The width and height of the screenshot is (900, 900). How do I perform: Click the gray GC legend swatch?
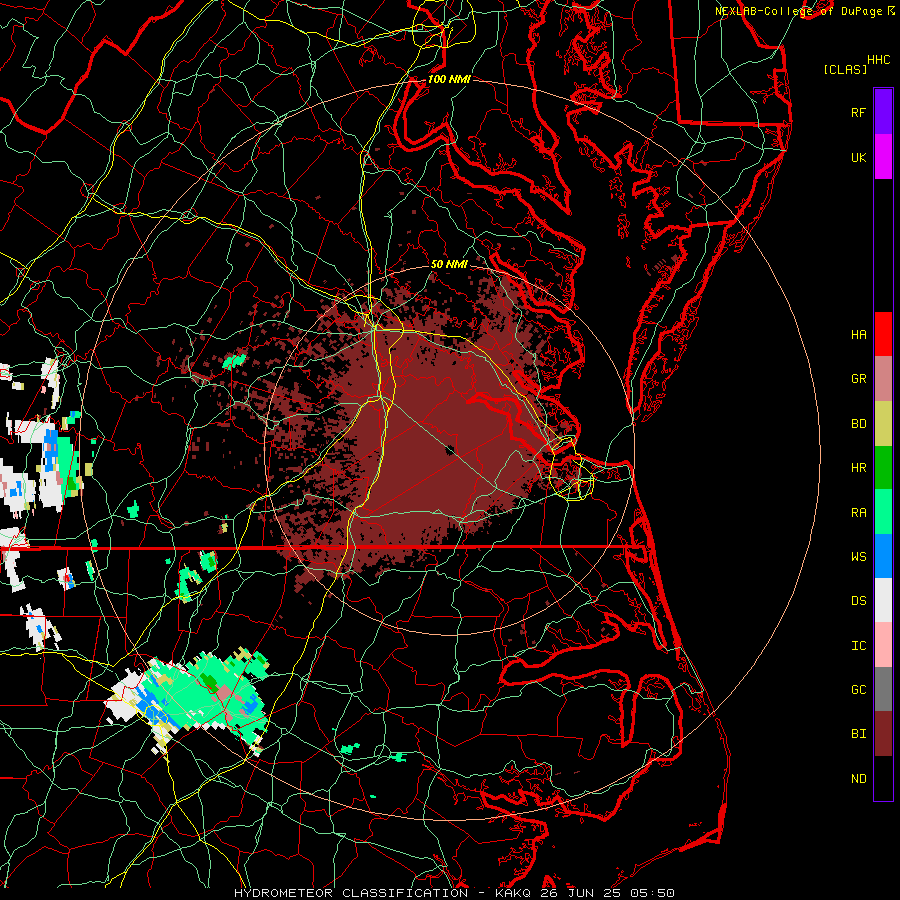point(883,689)
